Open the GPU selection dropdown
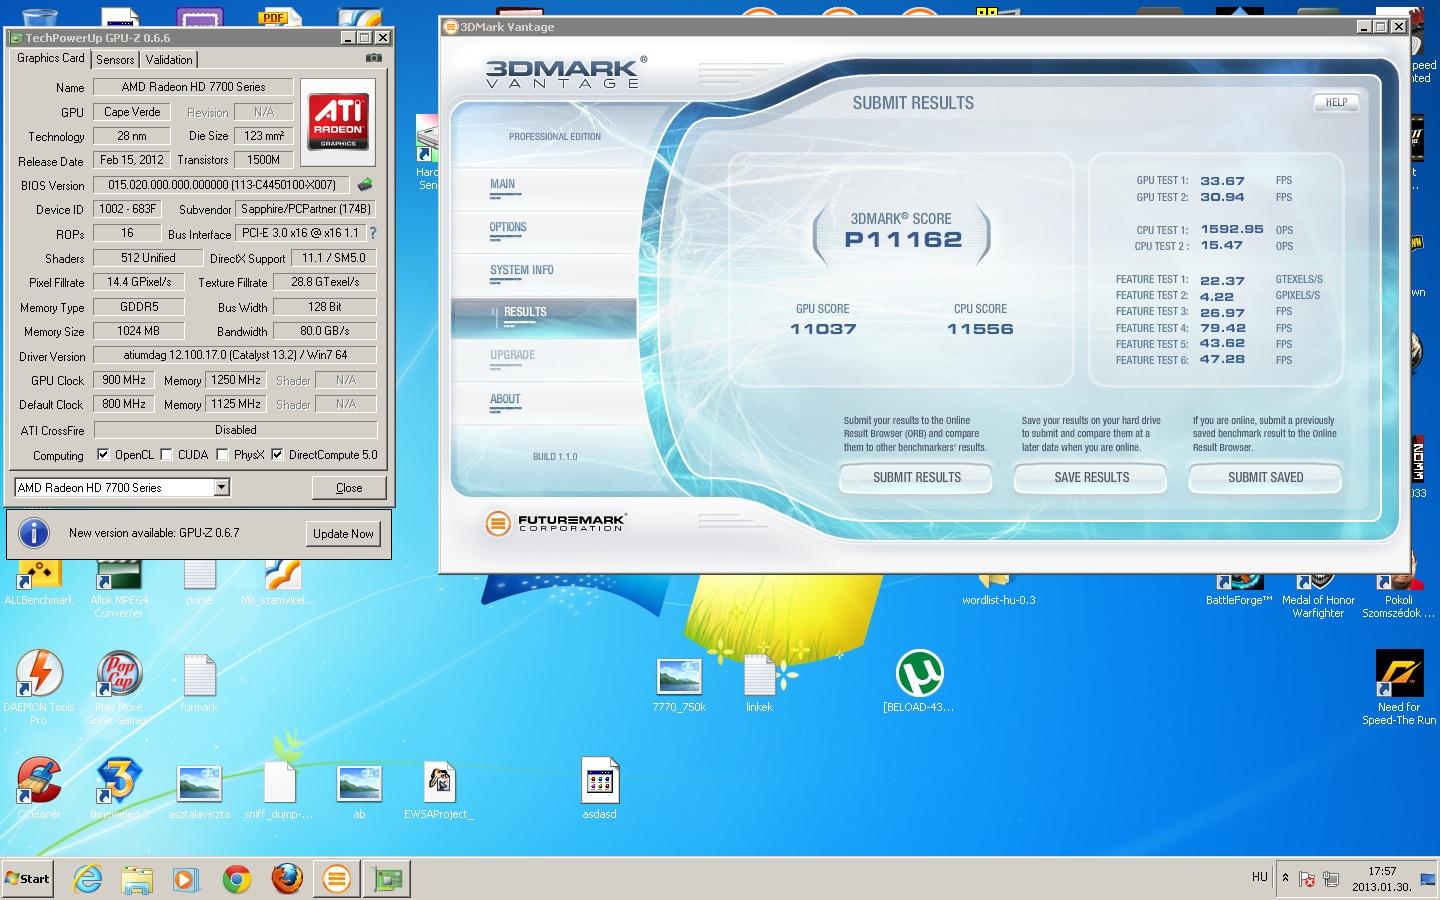Image resolution: width=1440 pixels, height=900 pixels. (x=222, y=487)
